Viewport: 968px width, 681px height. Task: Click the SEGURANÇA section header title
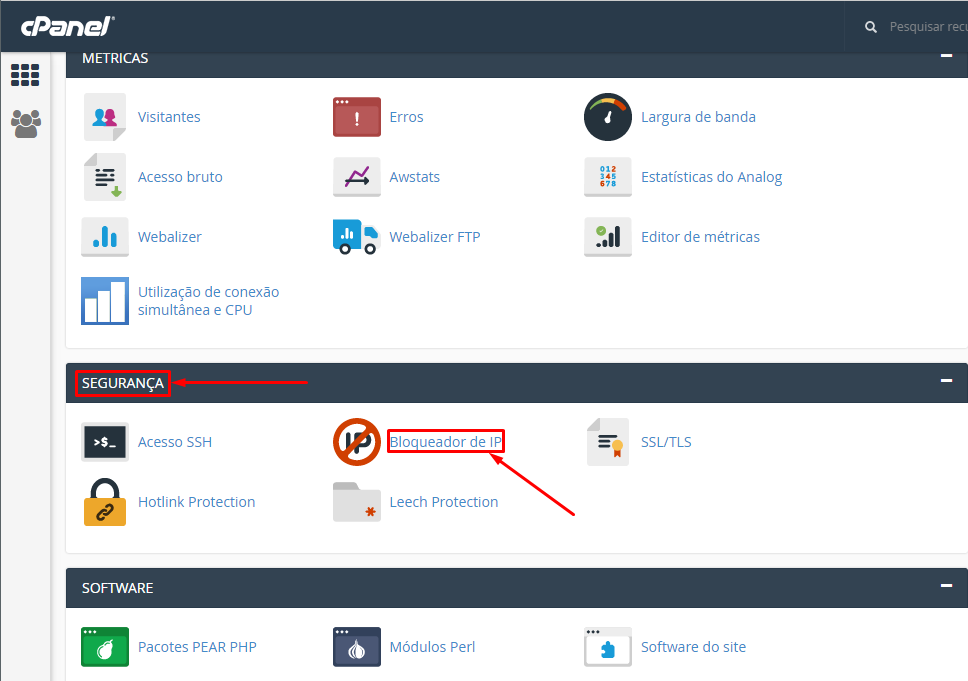(123, 383)
